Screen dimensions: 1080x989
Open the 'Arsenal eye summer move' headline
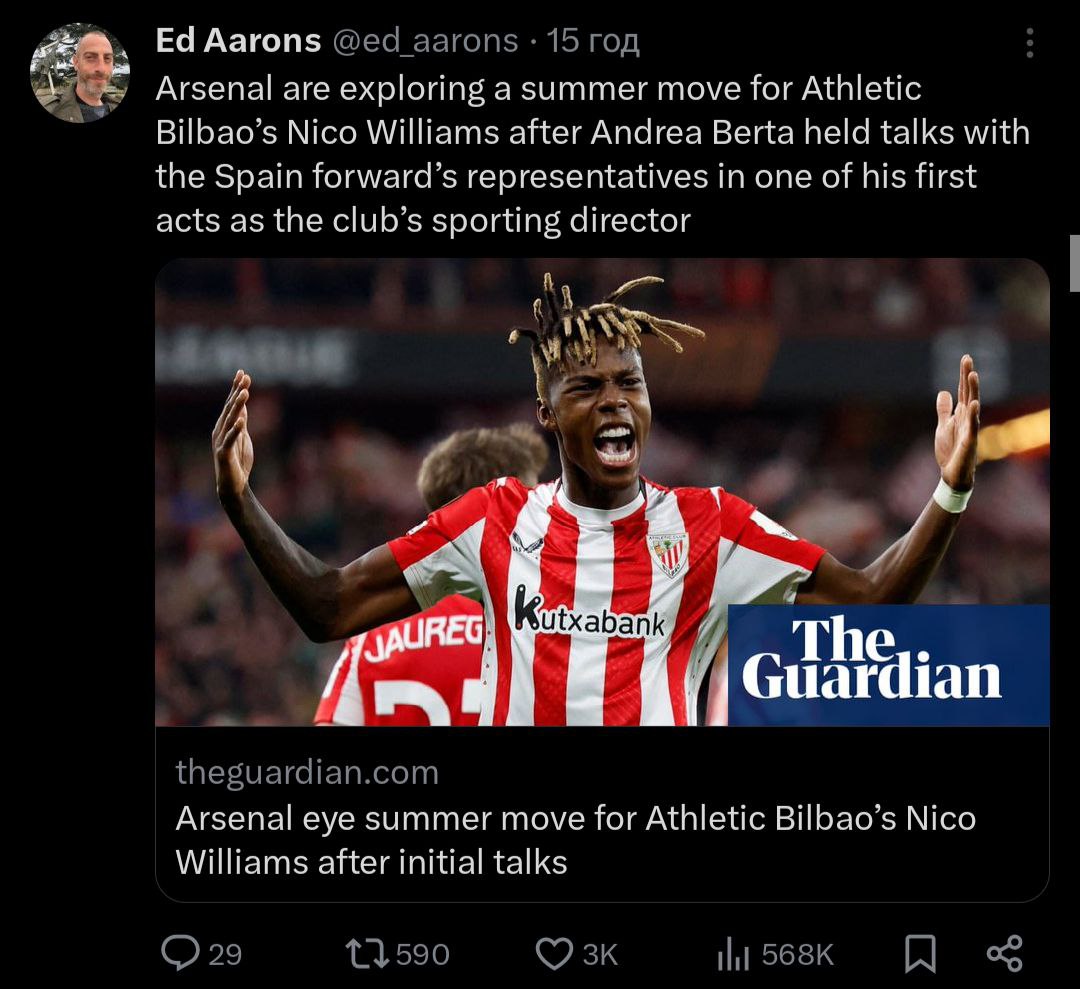pyautogui.click(x=576, y=840)
